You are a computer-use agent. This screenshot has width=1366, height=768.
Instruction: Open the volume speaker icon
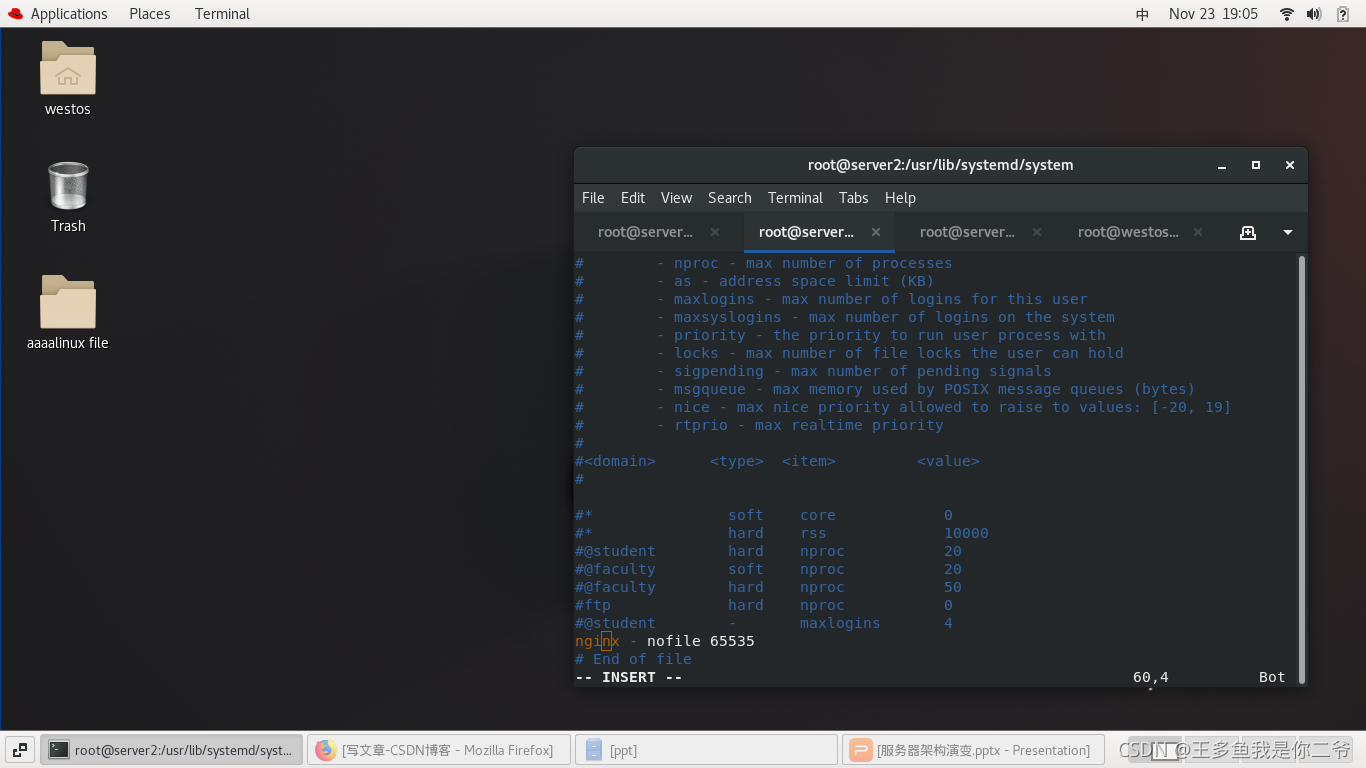1314,14
